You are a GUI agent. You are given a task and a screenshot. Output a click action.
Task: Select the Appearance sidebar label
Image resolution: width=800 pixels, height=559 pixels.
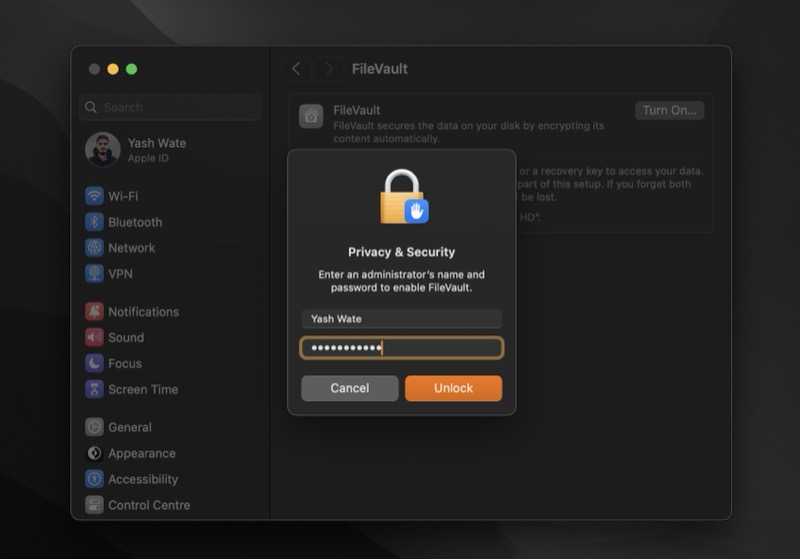(x=142, y=453)
